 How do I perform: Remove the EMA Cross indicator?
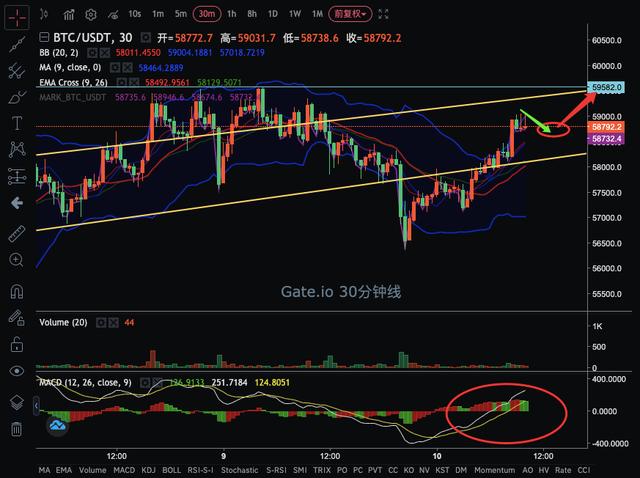coord(134,82)
